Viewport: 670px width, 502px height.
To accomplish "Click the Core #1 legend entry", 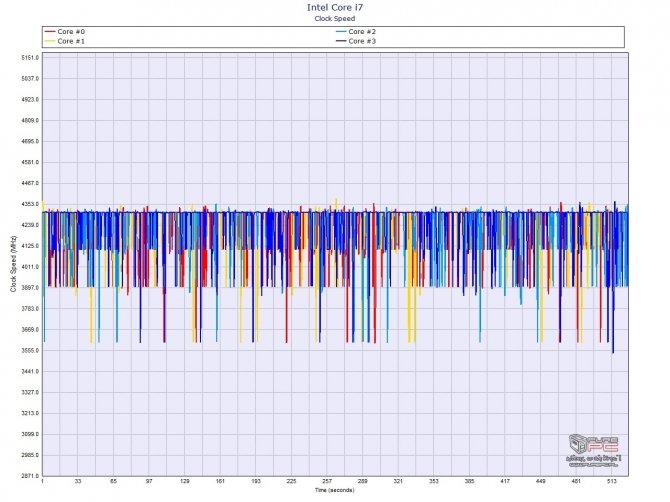I will tap(65, 41).
